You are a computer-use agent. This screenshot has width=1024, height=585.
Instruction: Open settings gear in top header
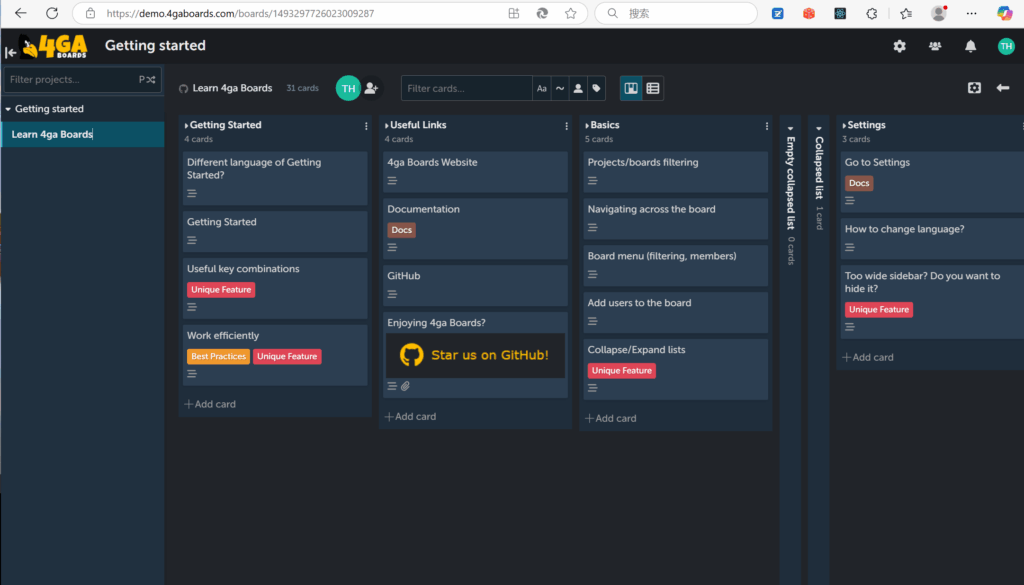[x=899, y=46]
